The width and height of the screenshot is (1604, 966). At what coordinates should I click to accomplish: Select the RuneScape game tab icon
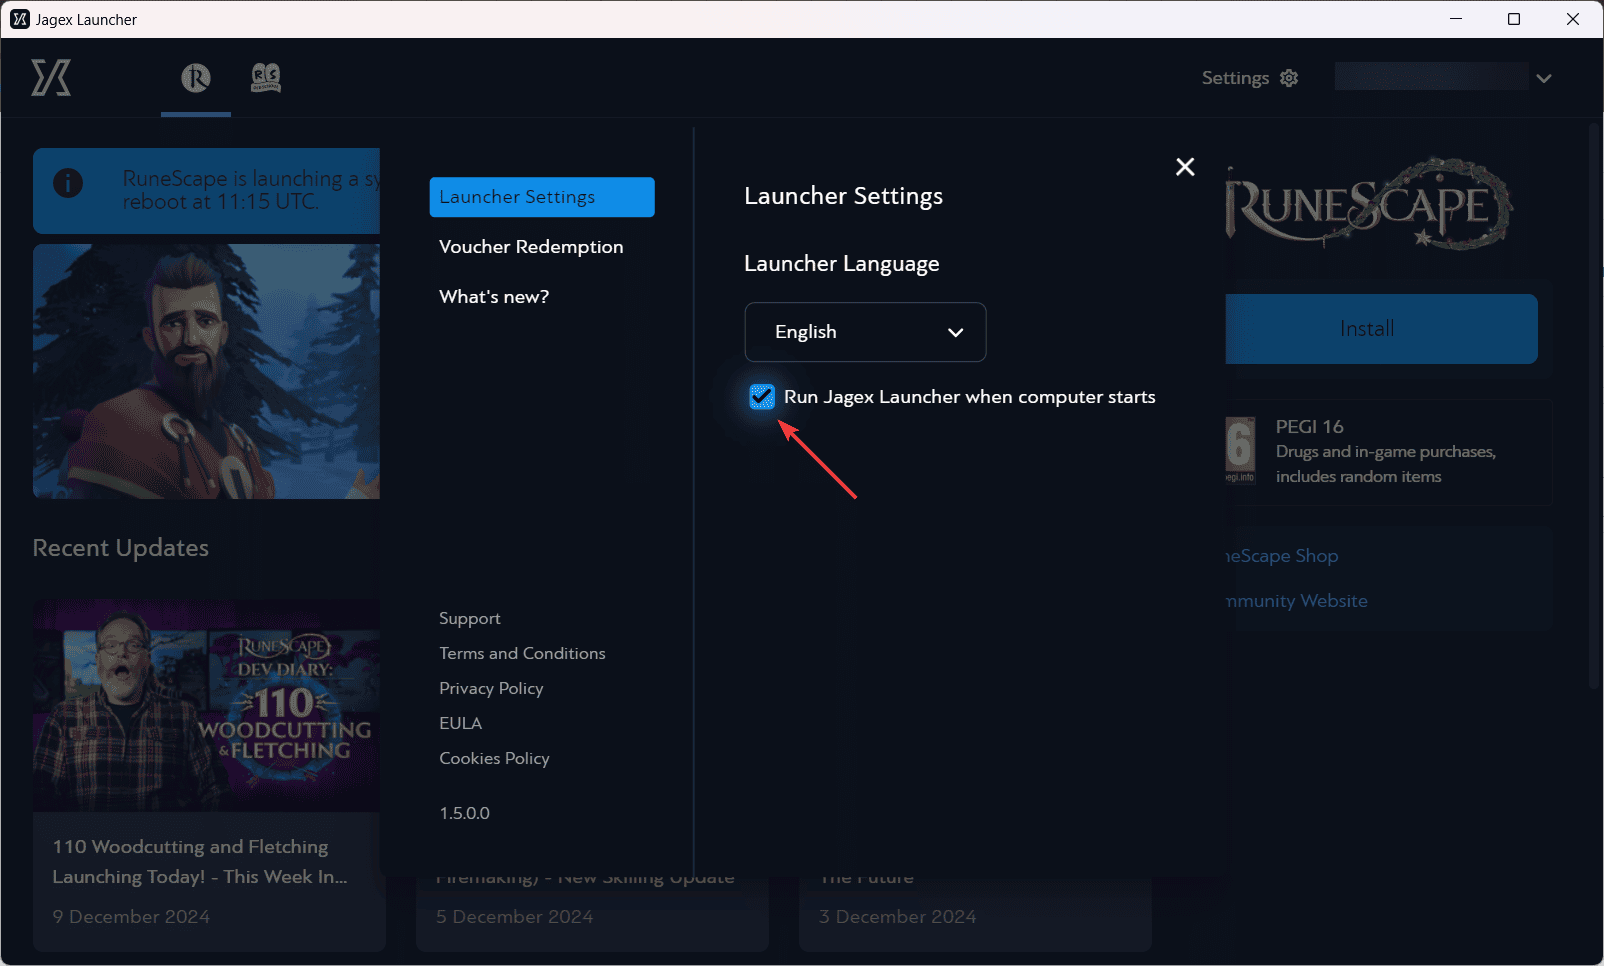[196, 77]
